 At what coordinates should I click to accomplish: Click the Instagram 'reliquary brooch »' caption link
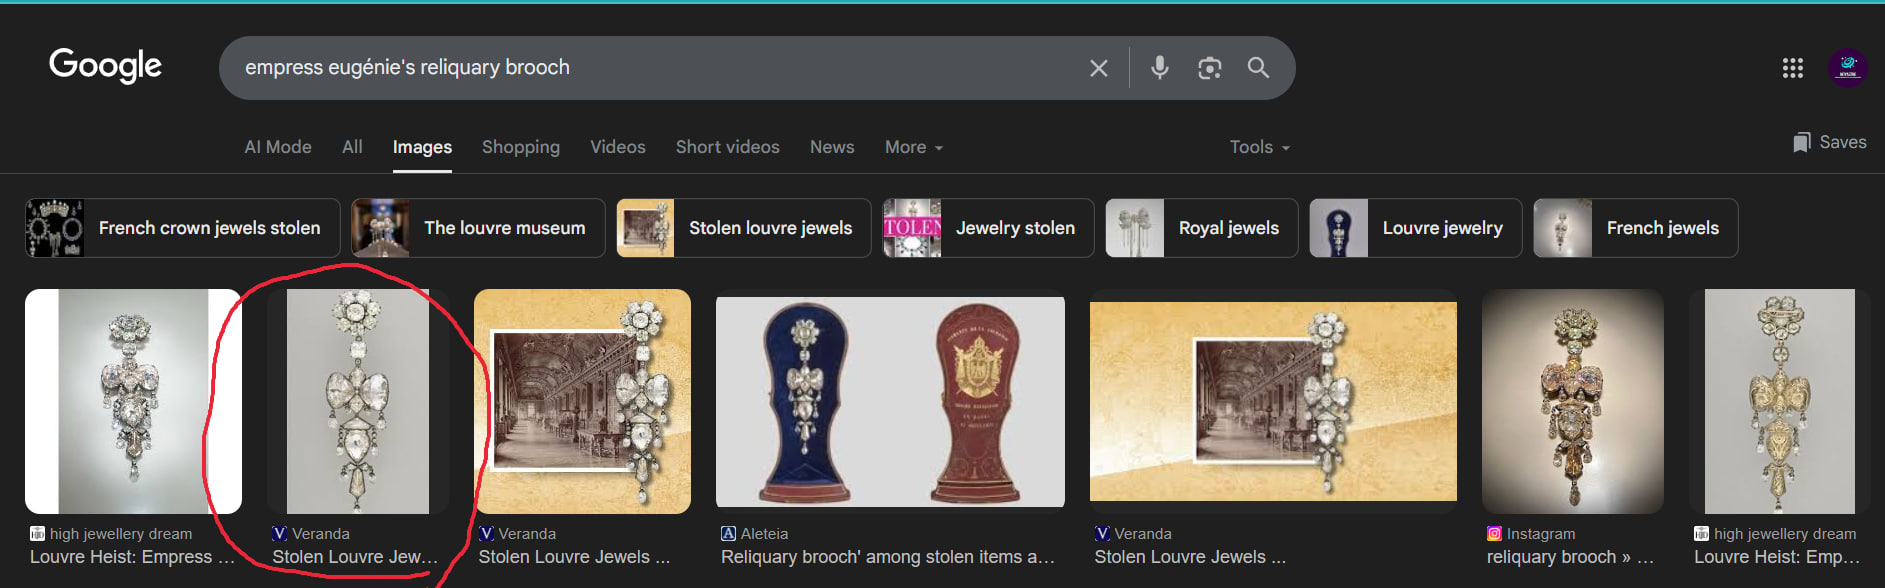click(x=1570, y=557)
